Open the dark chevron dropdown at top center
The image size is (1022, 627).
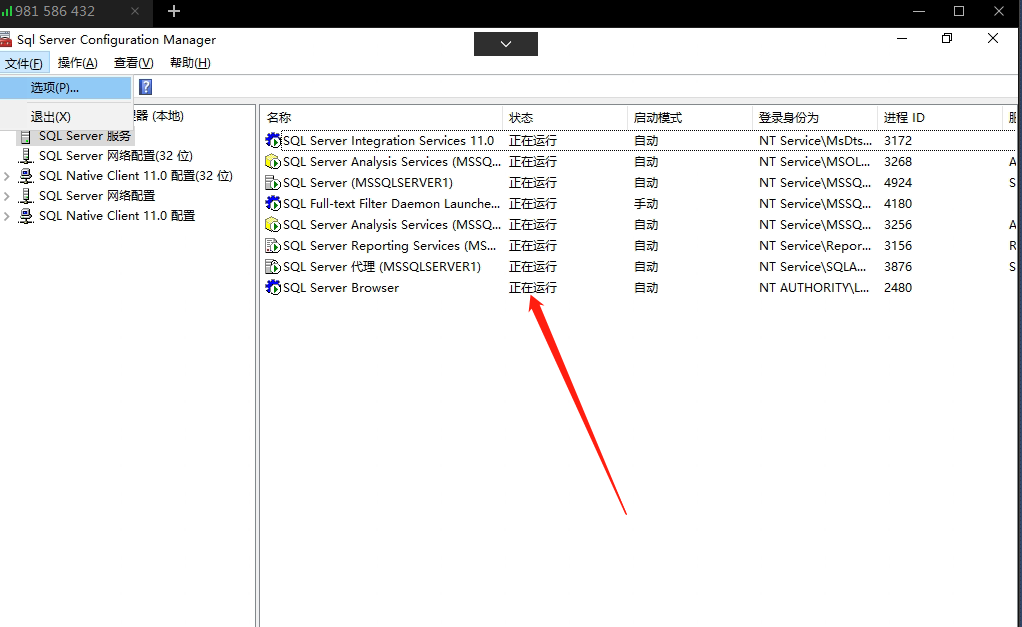point(506,44)
